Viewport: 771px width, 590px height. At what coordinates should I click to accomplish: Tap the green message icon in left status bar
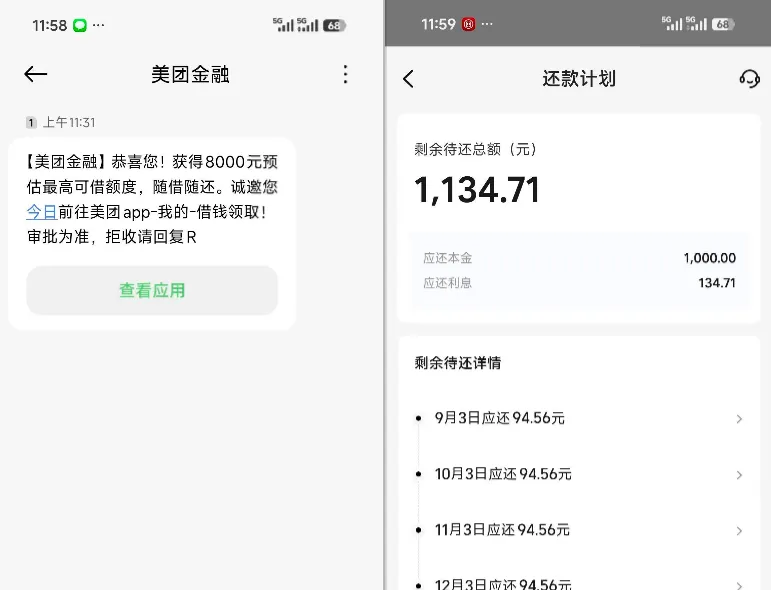click(80, 25)
